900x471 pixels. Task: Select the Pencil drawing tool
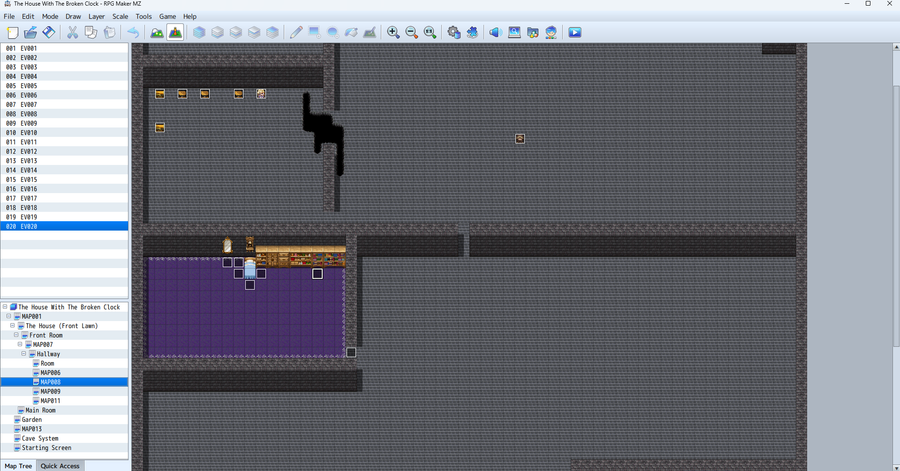[x=296, y=33]
